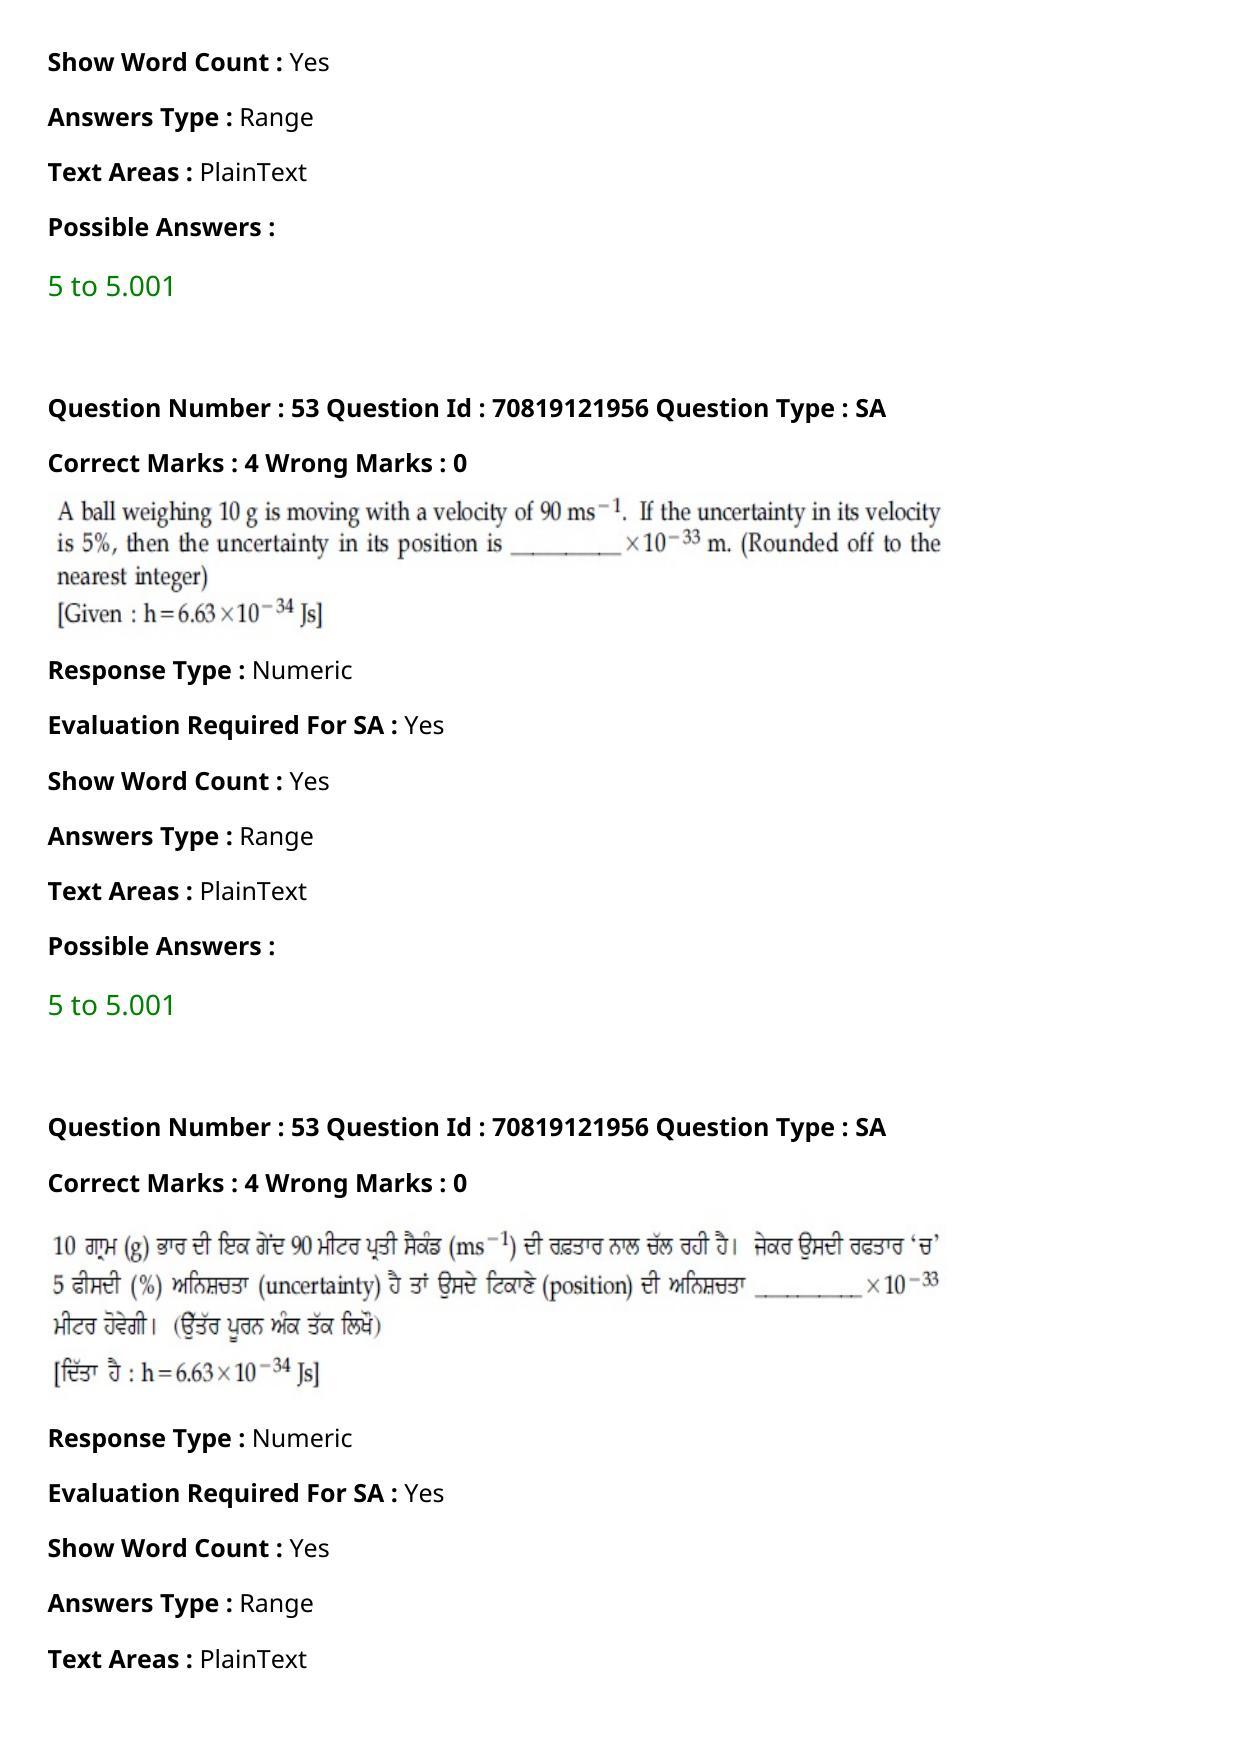Screen dimensions: 1240x1755
Task: Click the Punjabi question text block
Action: (x=496, y=1309)
